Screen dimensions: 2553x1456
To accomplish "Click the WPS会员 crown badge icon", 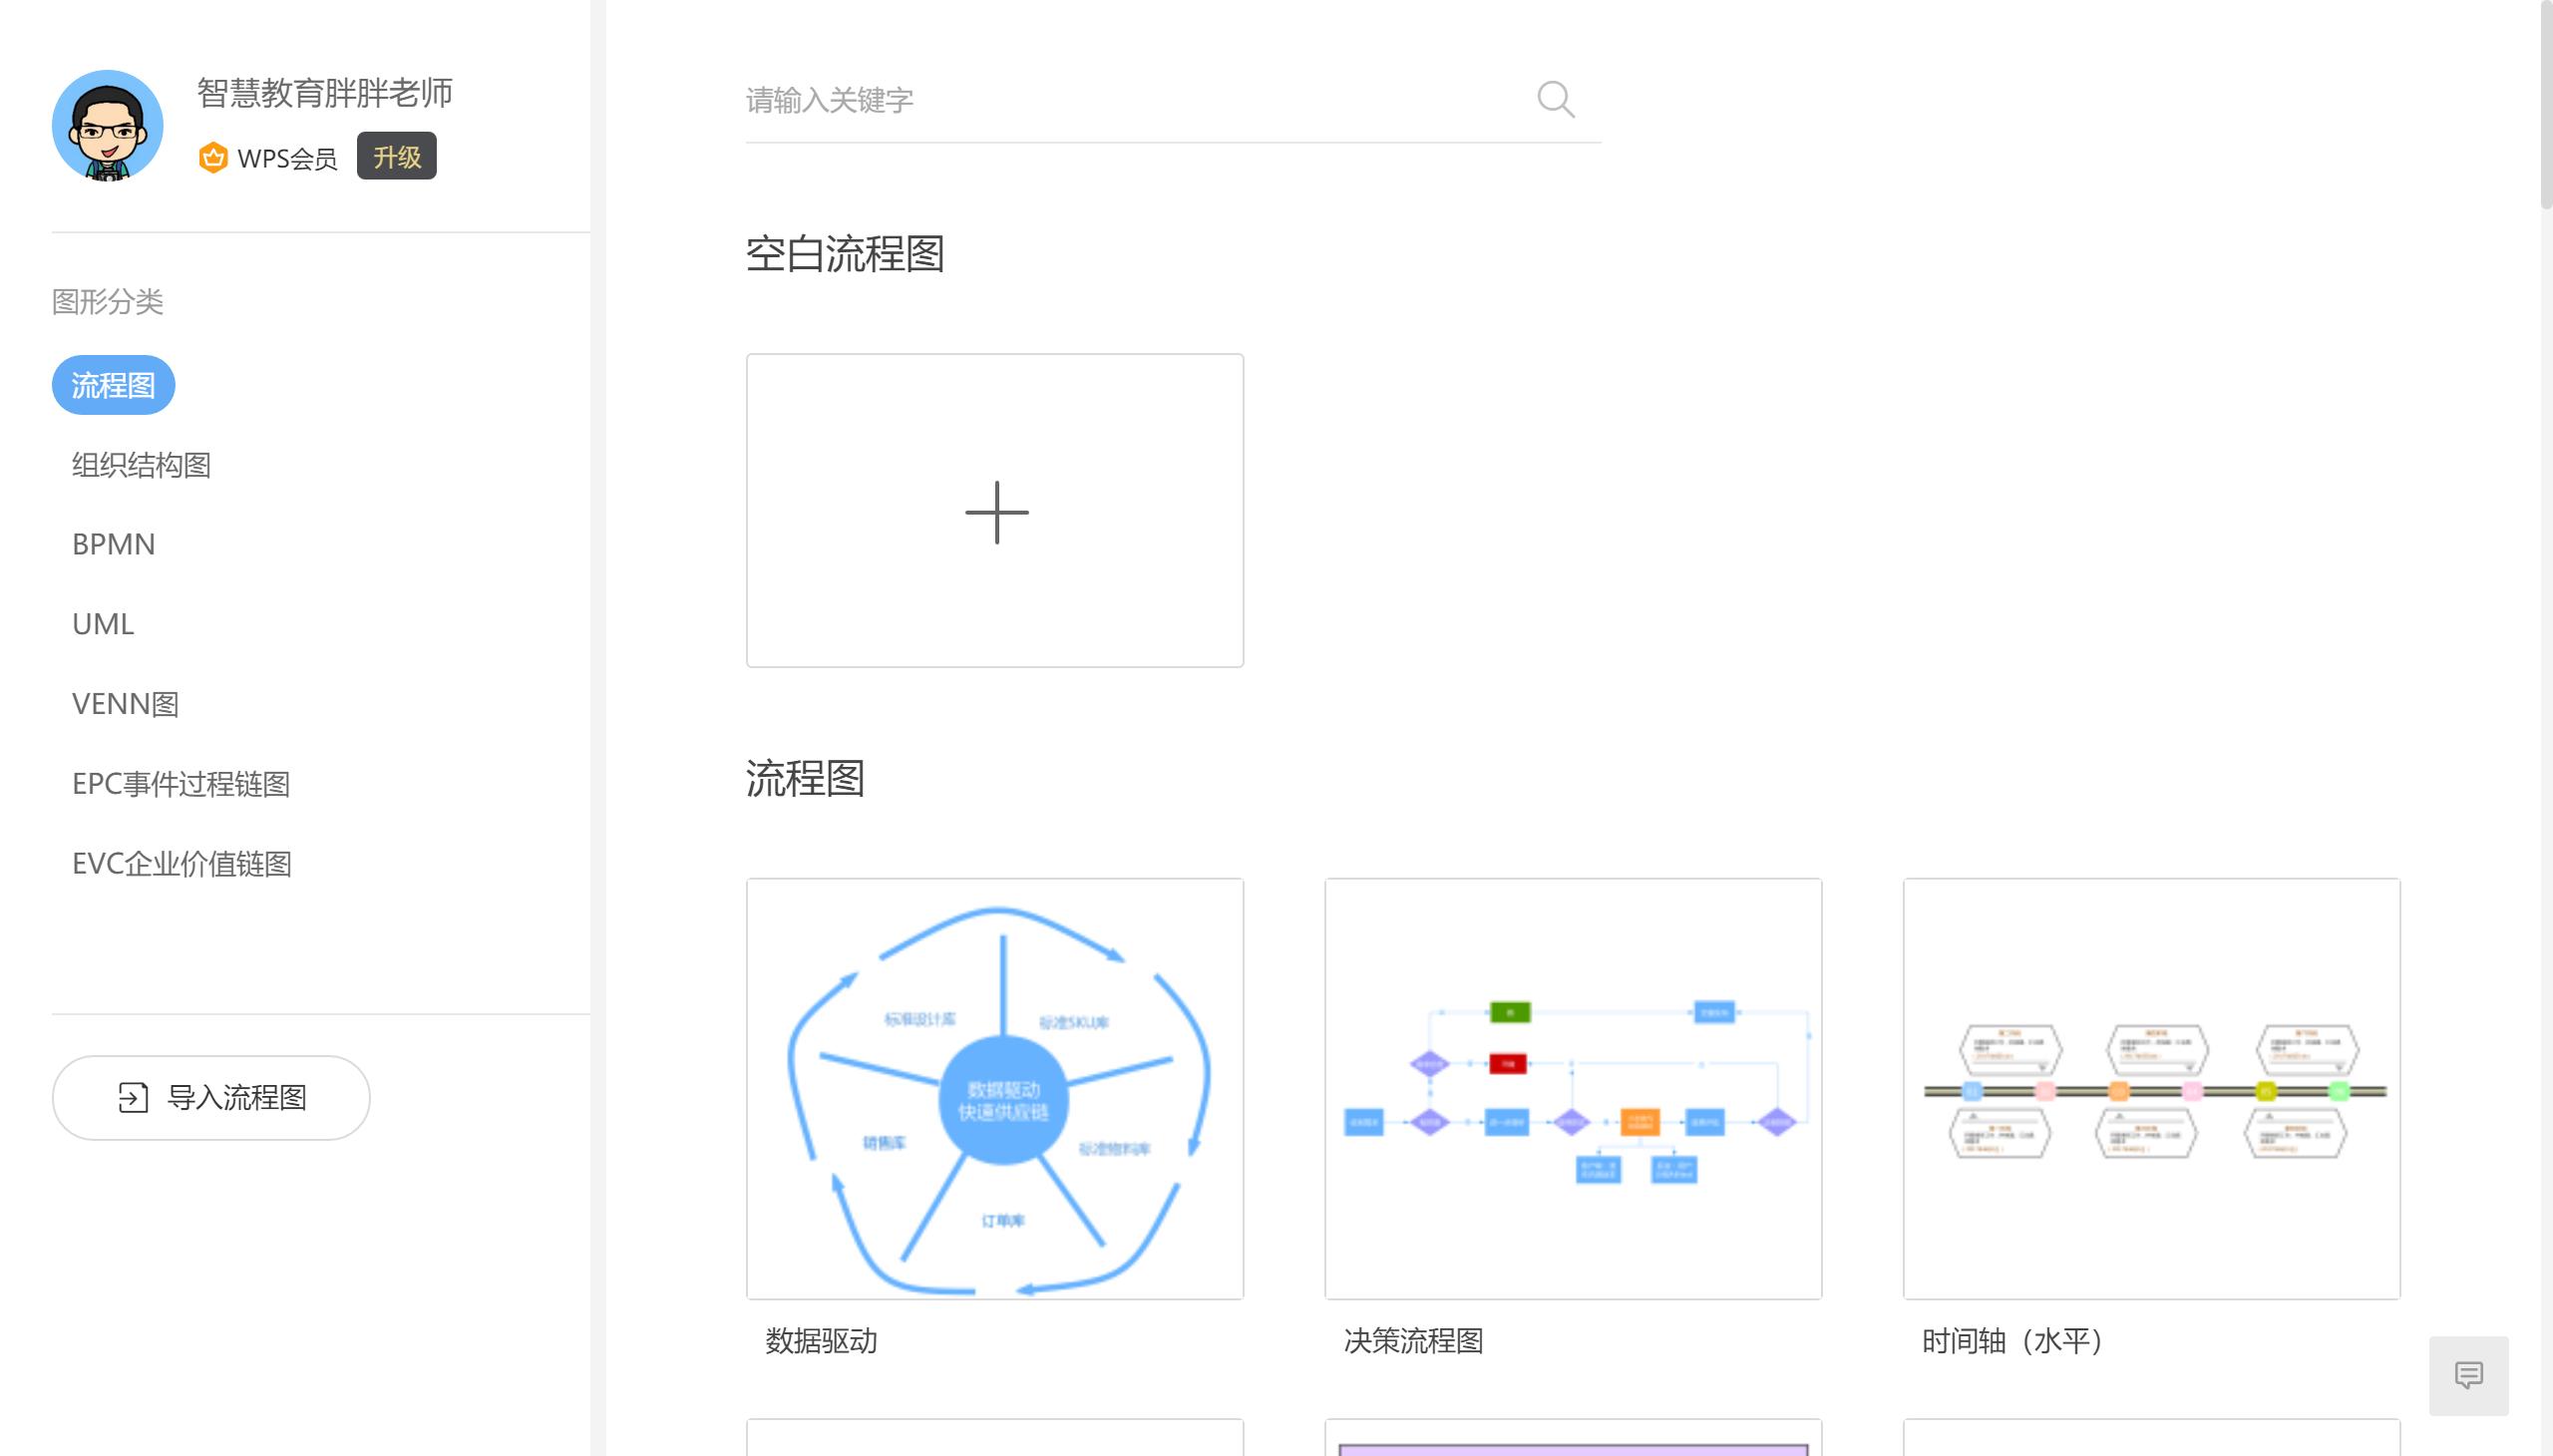I will pyautogui.click(x=212, y=156).
